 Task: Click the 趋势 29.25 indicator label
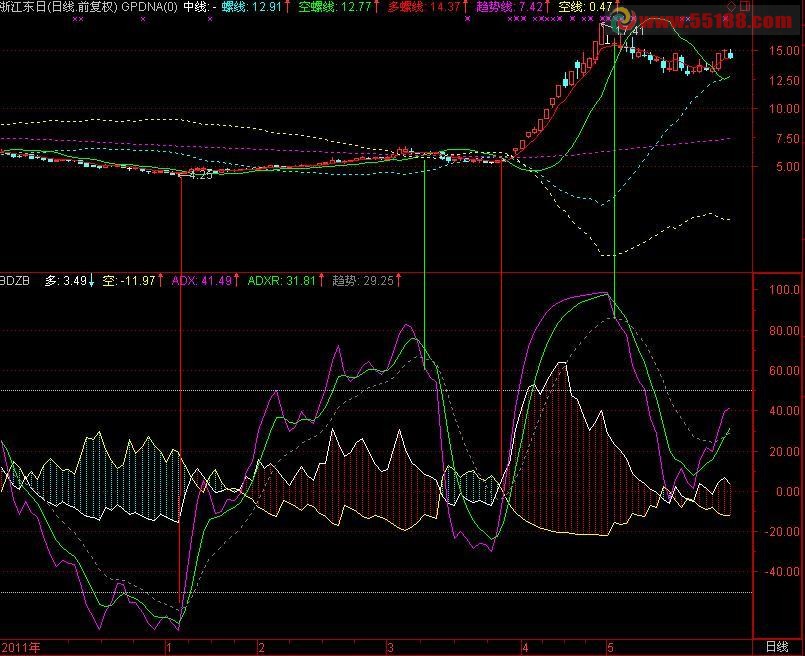tap(365, 281)
